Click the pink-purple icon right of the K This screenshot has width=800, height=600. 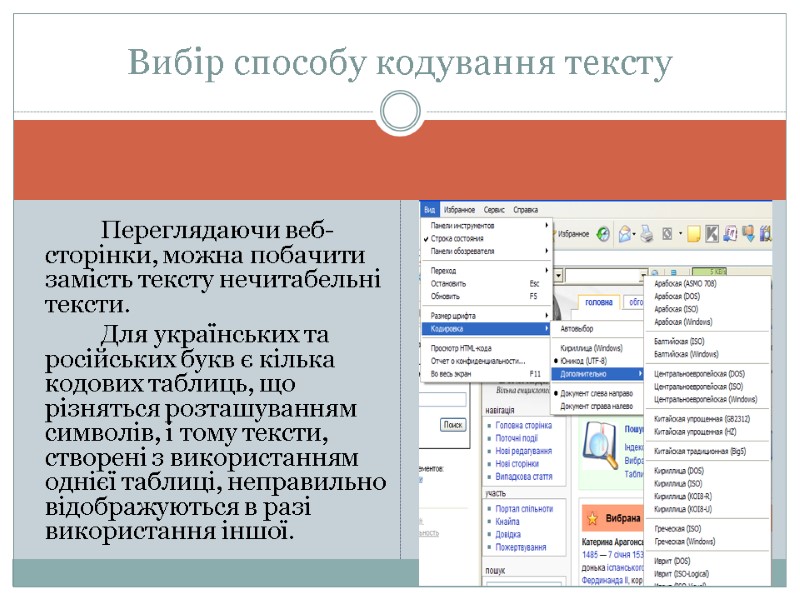click(730, 234)
